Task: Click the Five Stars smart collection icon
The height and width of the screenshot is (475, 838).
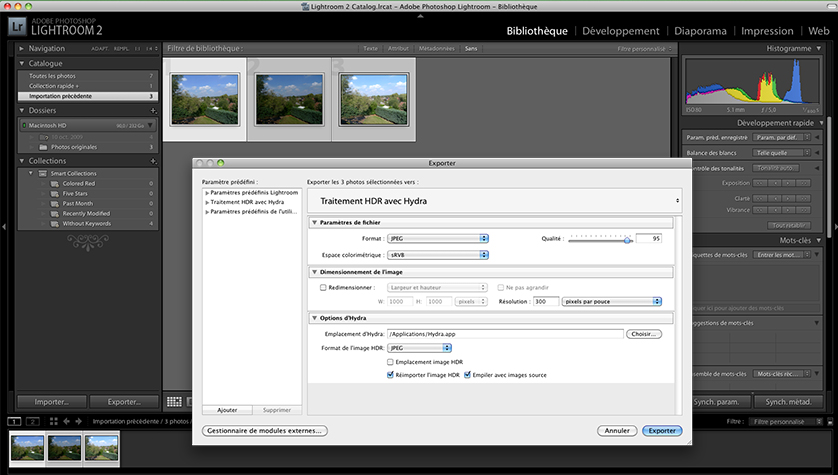Action: [55, 193]
